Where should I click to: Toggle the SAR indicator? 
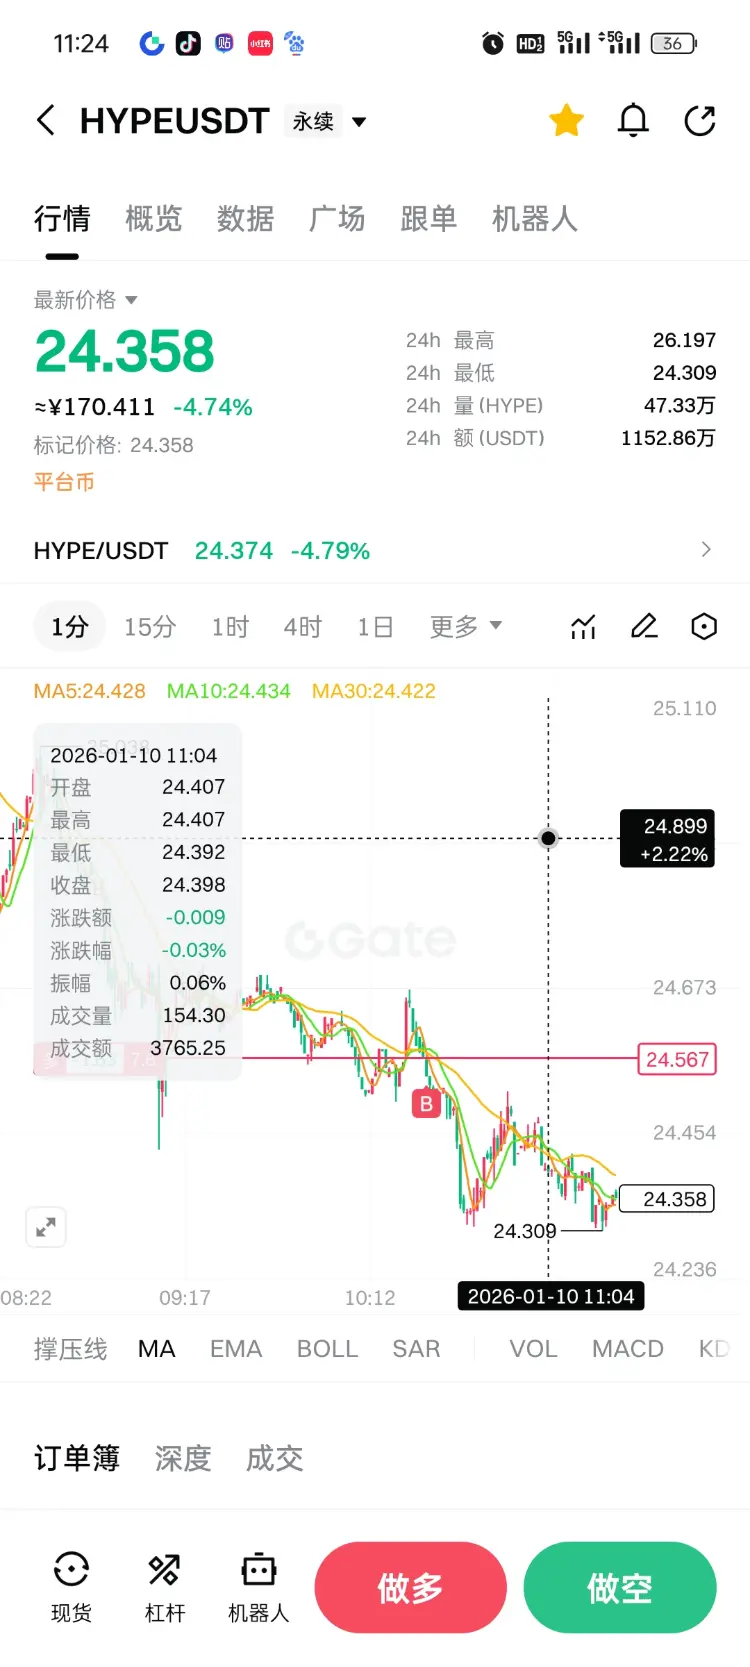pos(416,1349)
